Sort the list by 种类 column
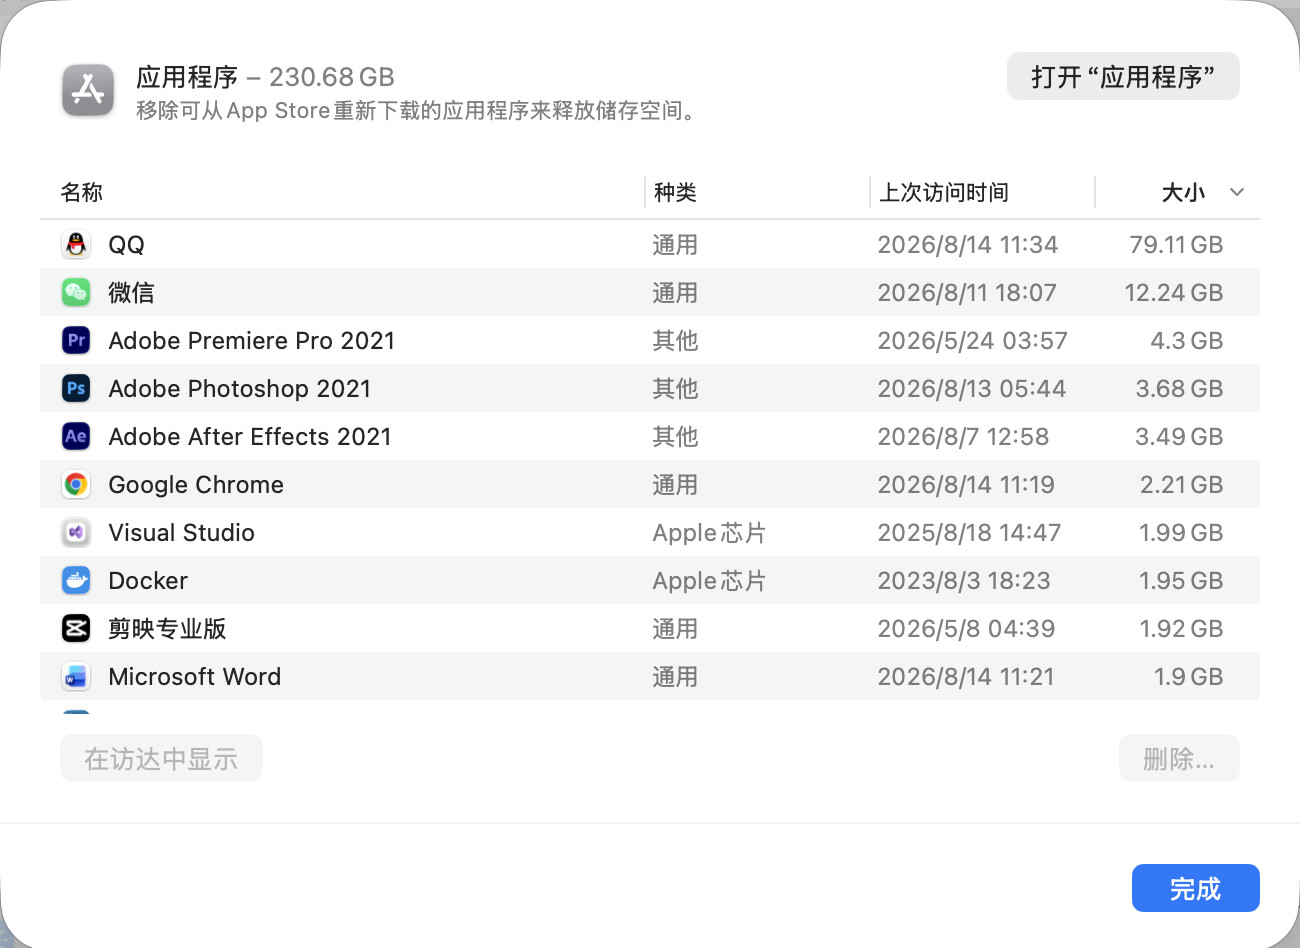The width and height of the screenshot is (1300, 948). (x=675, y=192)
